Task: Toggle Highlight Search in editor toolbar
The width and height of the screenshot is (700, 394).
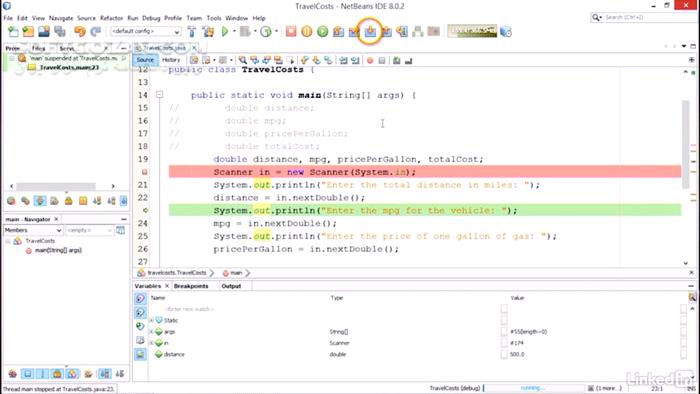Action: (278, 60)
